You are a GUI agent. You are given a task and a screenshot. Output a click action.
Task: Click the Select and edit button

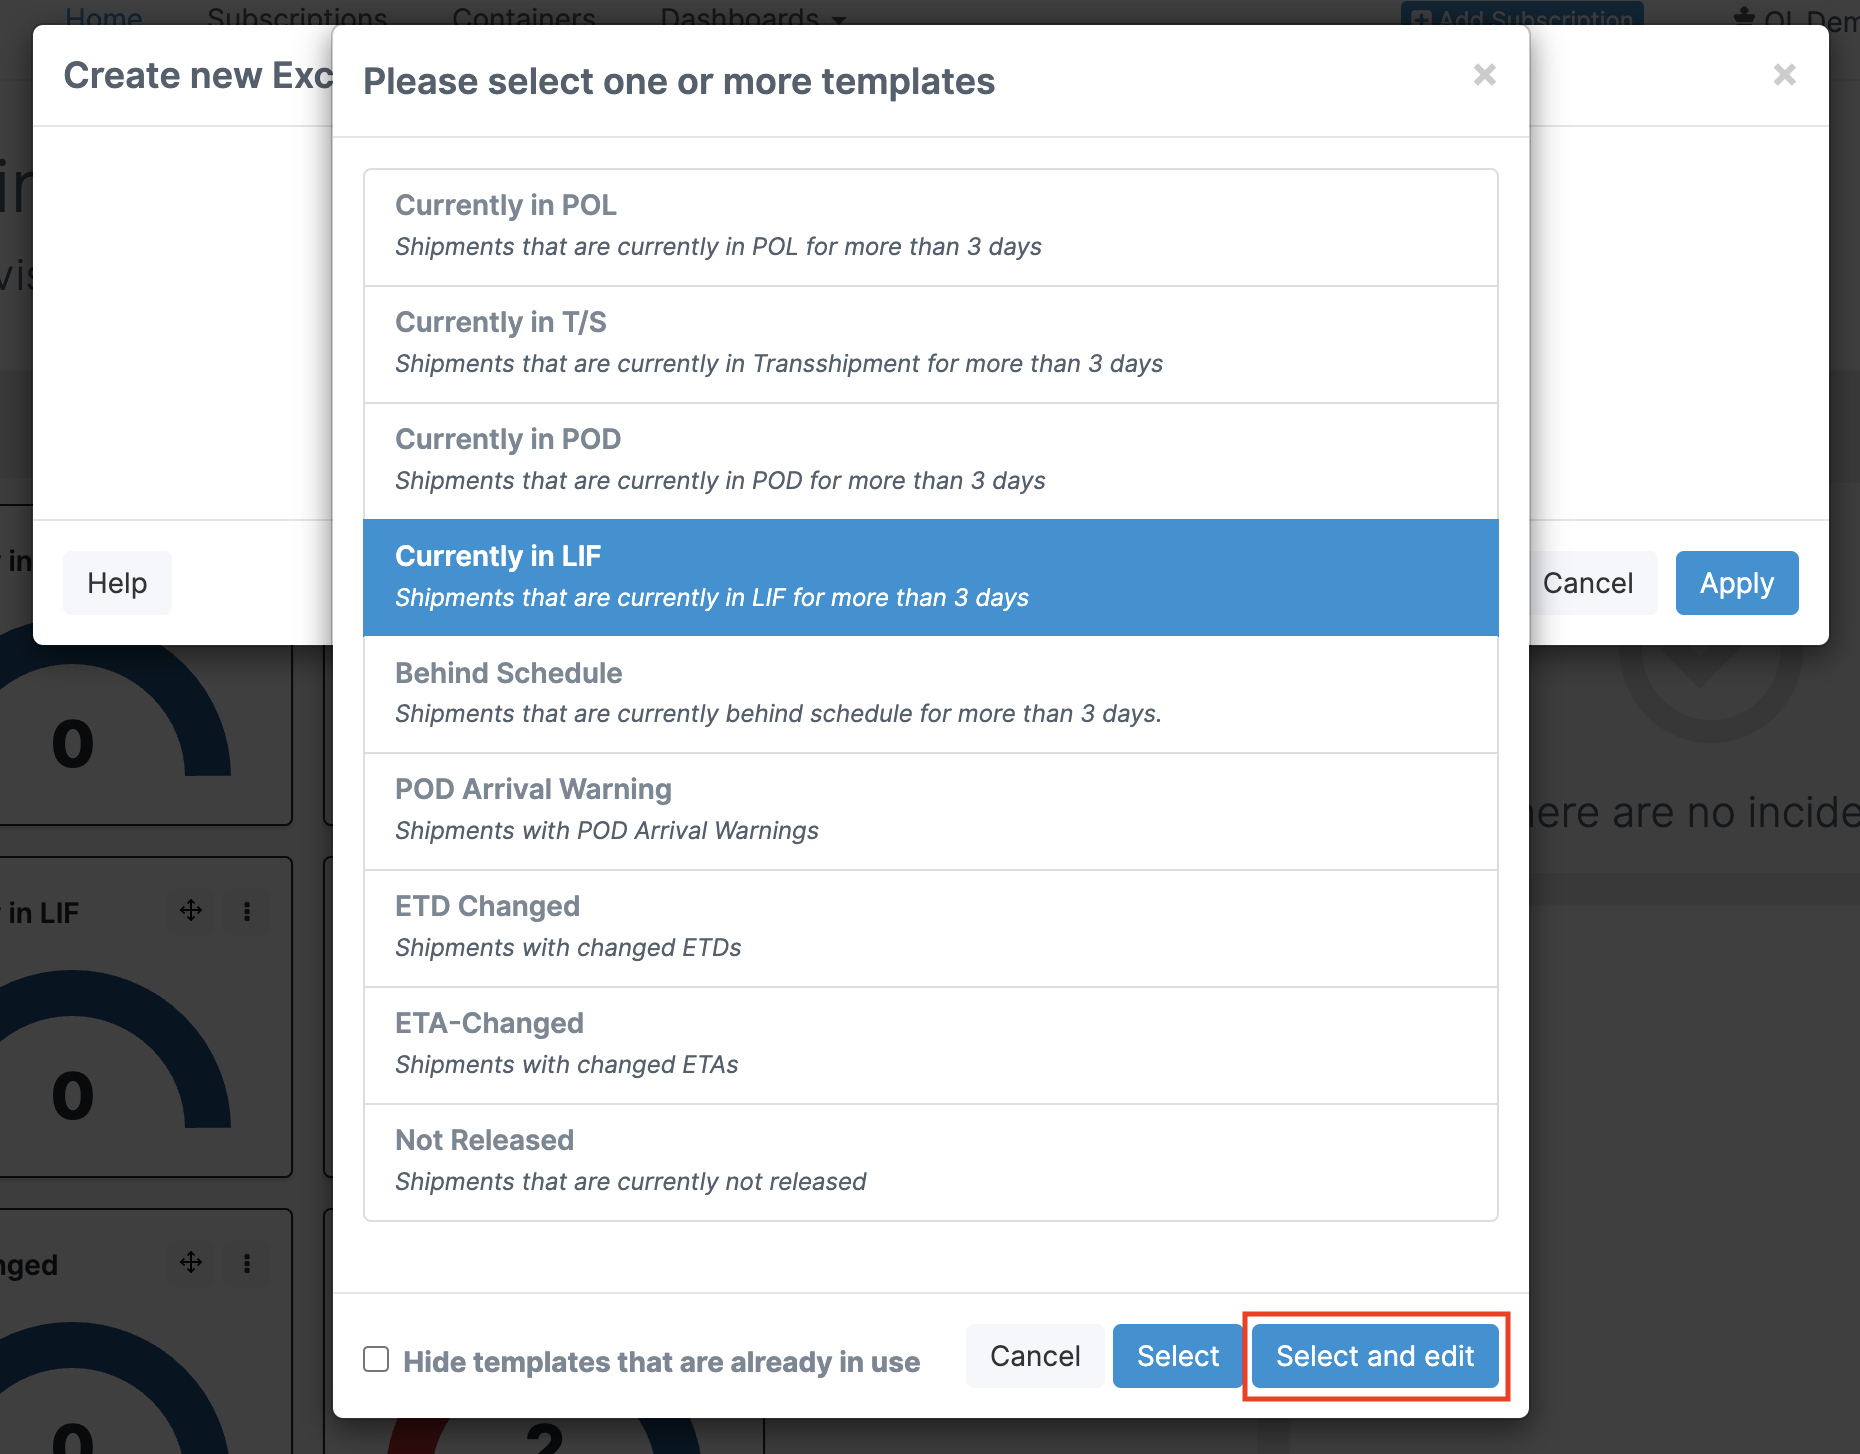[x=1375, y=1356]
